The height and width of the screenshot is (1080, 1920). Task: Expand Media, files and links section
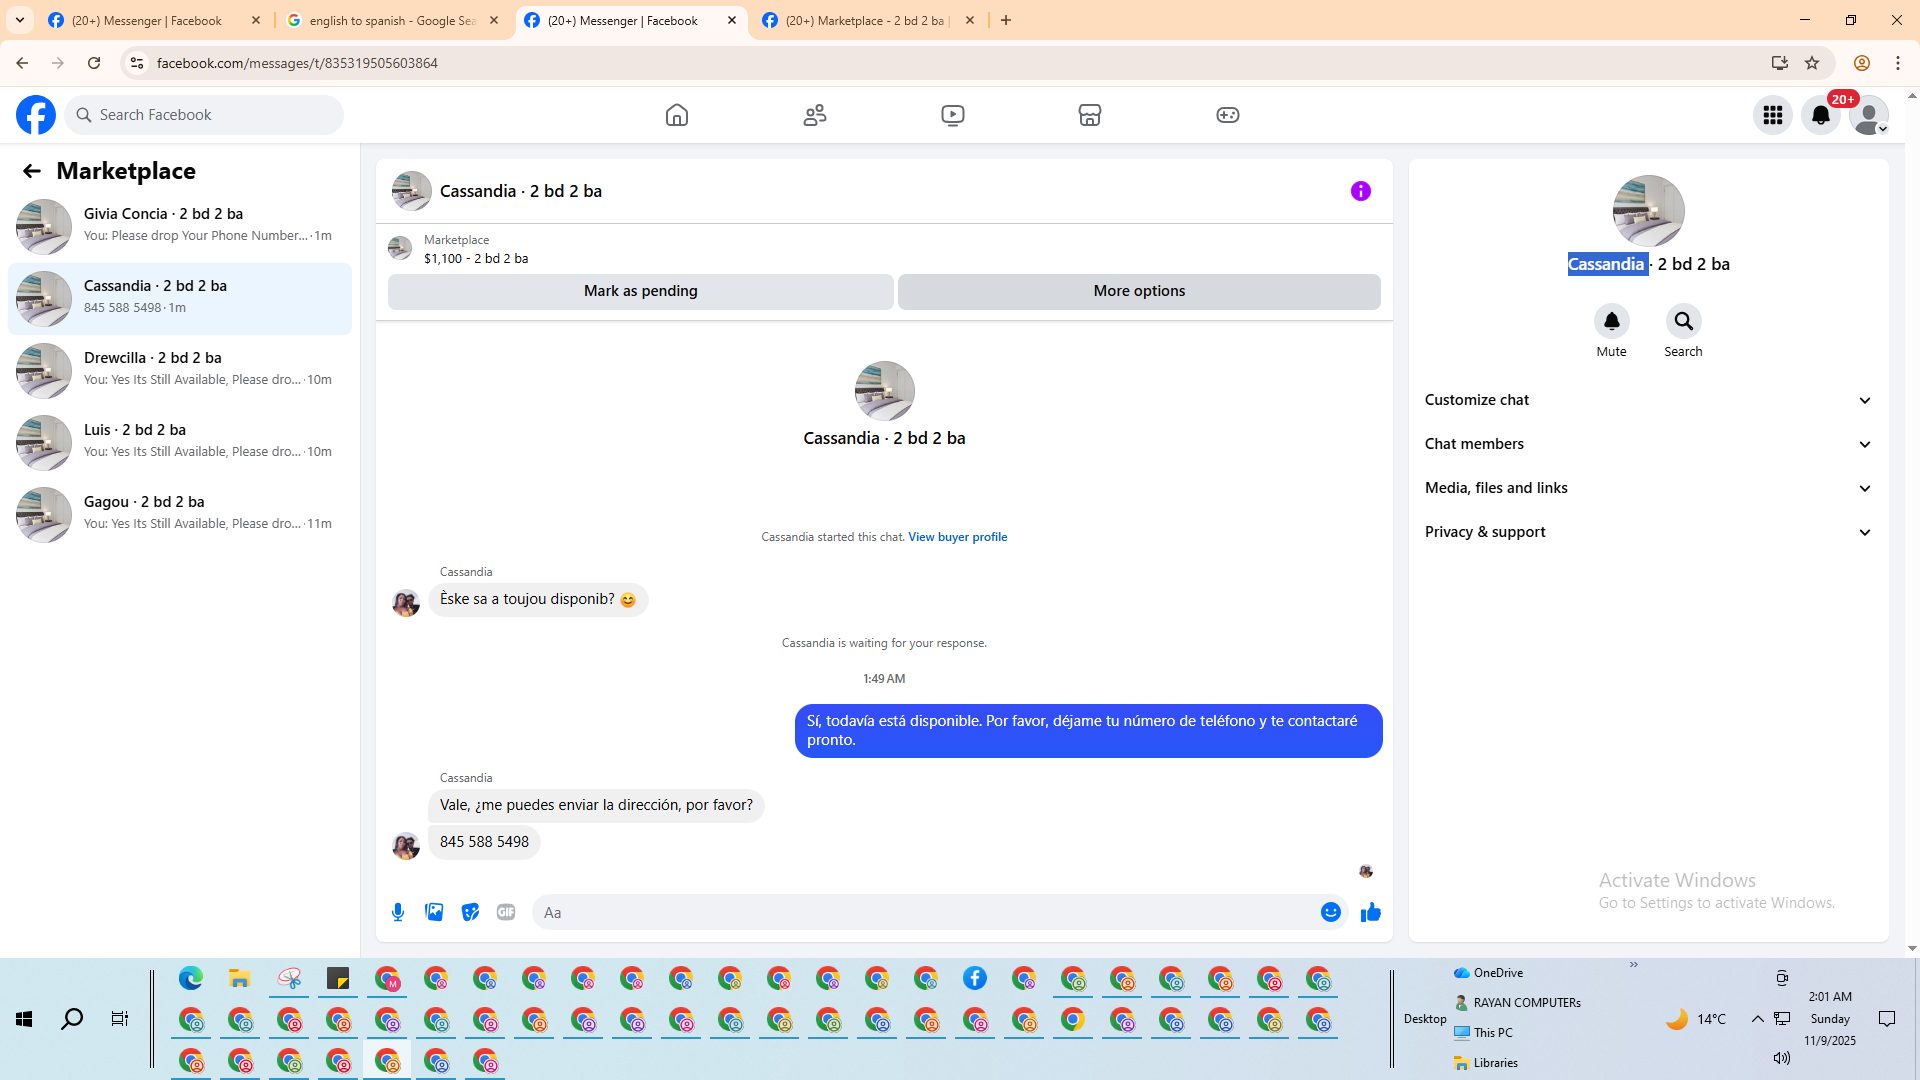point(1647,488)
